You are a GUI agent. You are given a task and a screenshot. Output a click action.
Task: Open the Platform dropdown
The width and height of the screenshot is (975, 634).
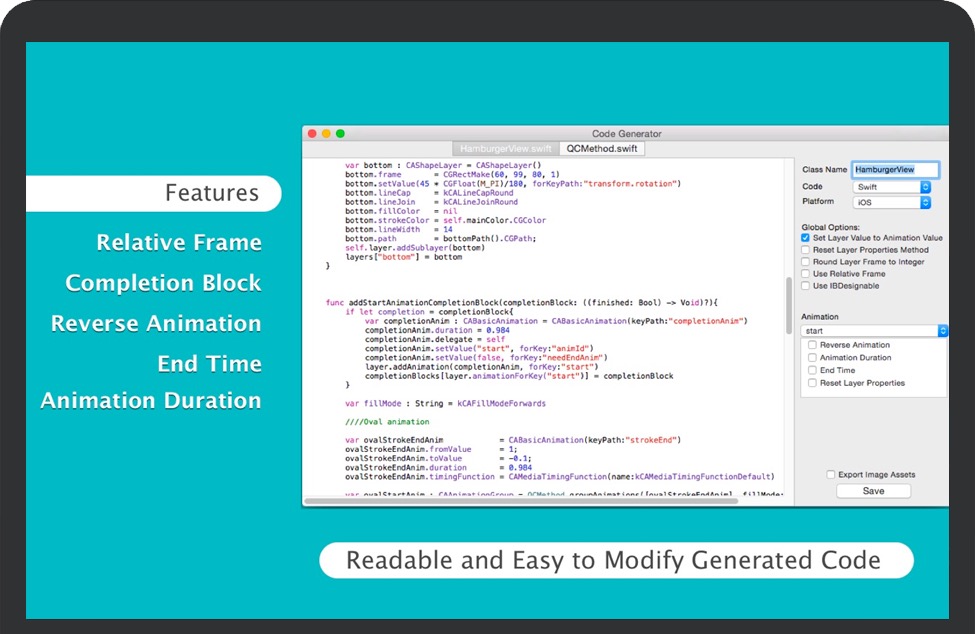(x=892, y=202)
